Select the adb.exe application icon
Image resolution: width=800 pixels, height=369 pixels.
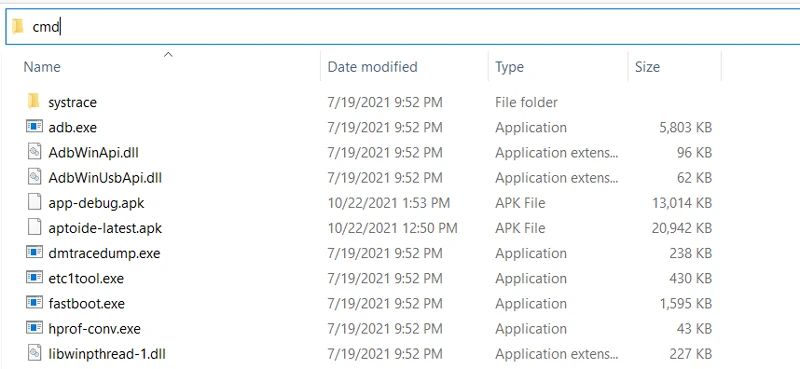pyautogui.click(x=34, y=127)
